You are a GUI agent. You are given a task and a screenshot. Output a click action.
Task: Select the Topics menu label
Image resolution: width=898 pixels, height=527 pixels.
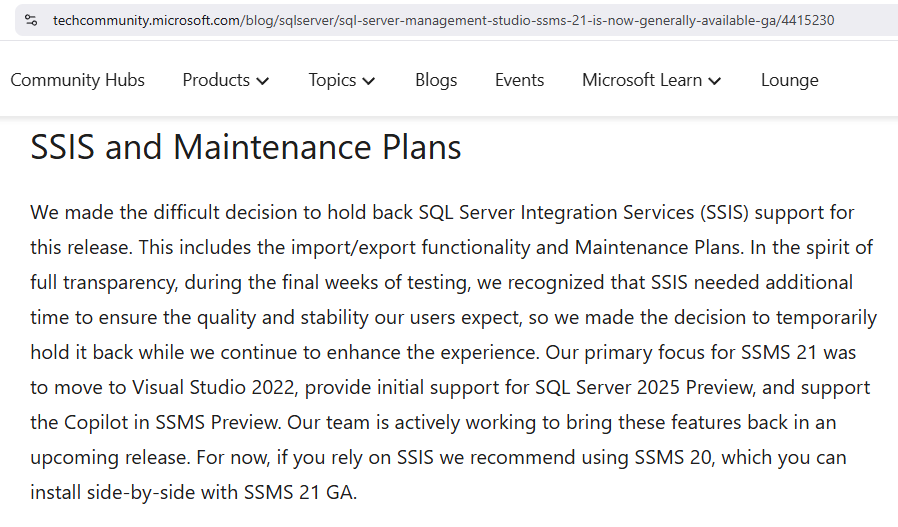pos(332,80)
